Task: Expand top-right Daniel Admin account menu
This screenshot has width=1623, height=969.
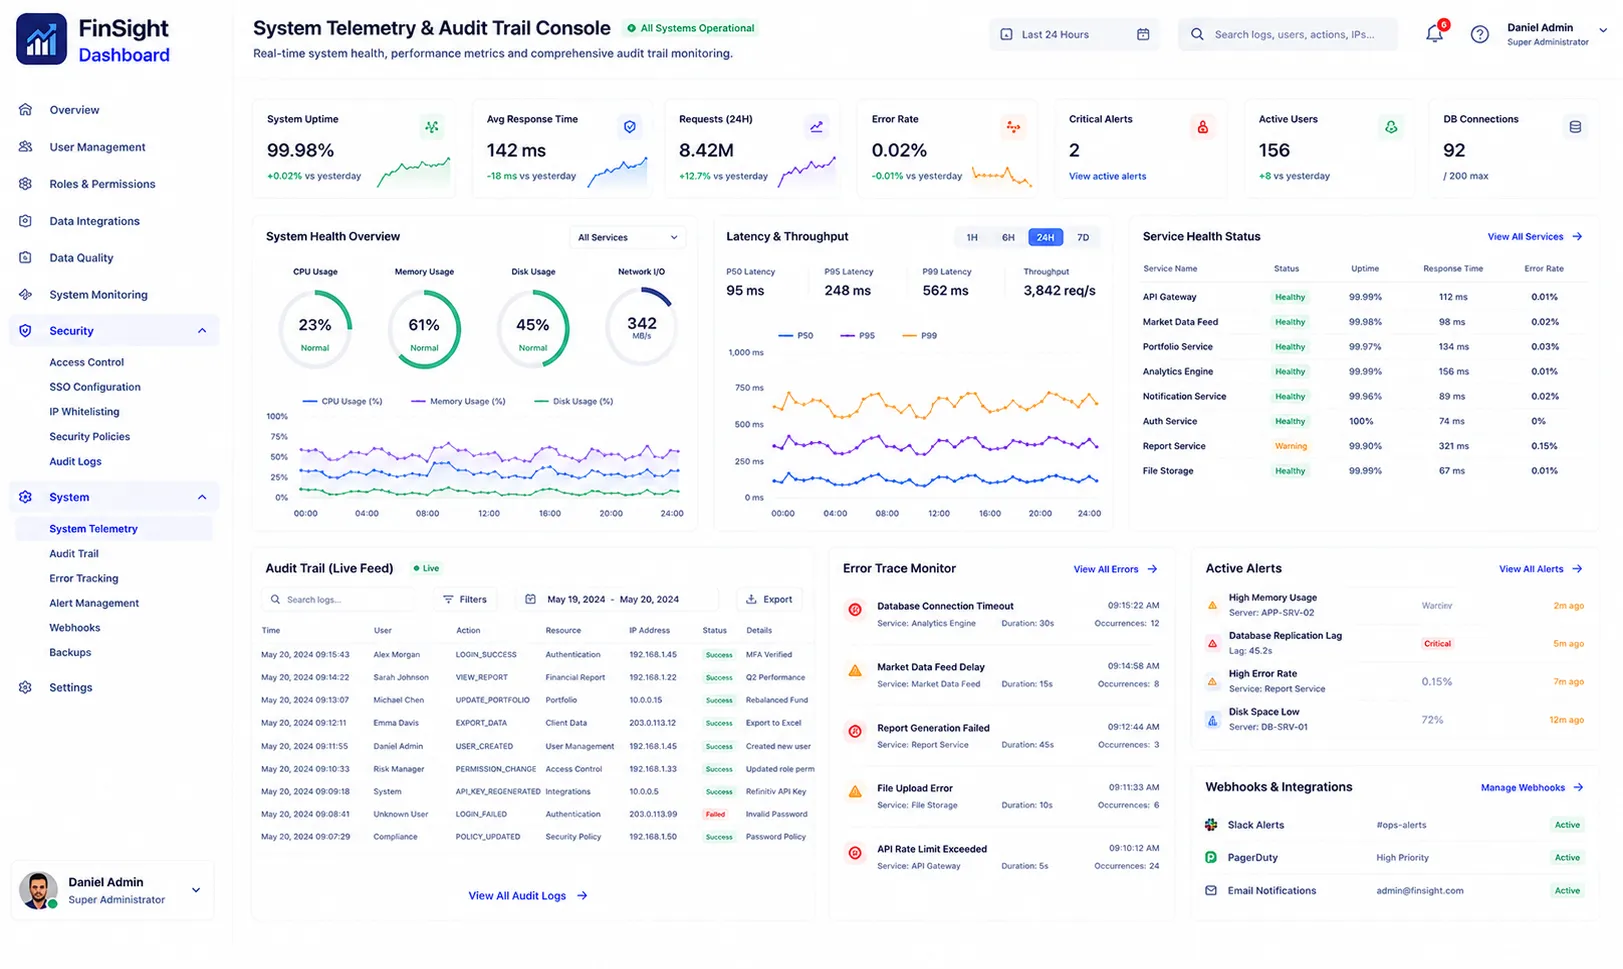Action: (x=1604, y=31)
